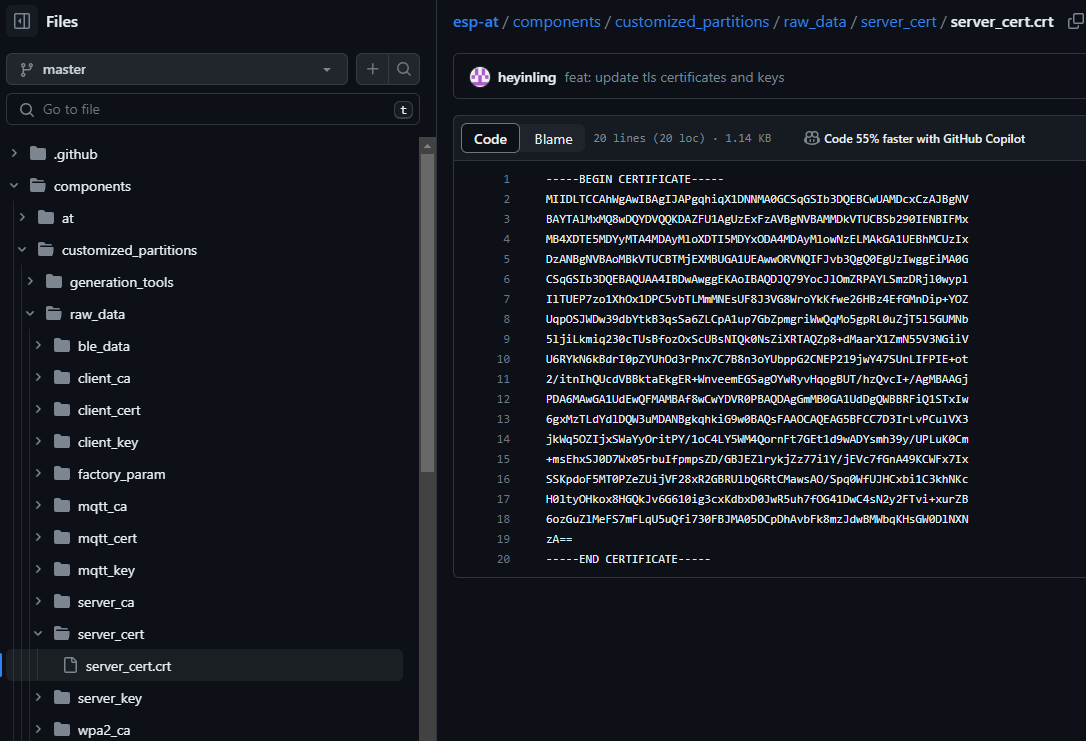Open heyinling user avatar
The height and width of the screenshot is (741, 1086).
(x=480, y=77)
